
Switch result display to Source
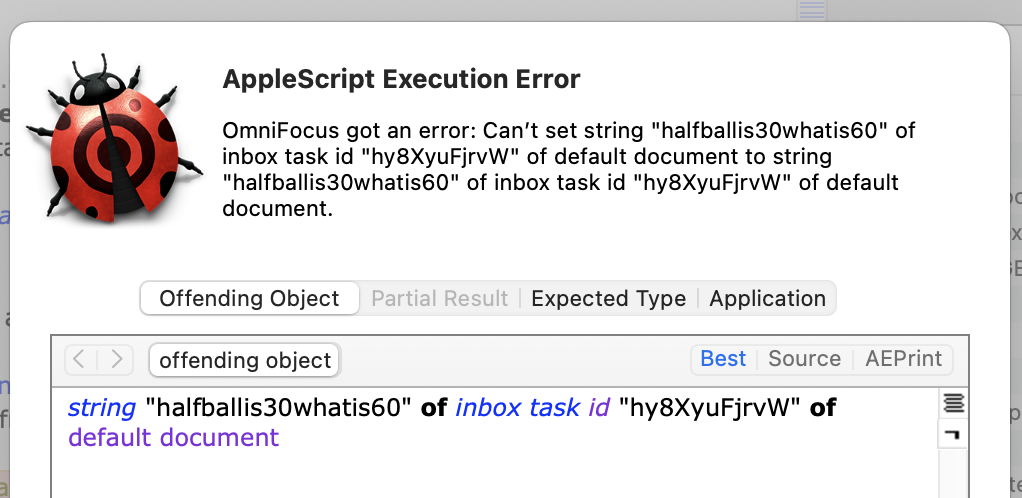point(804,359)
